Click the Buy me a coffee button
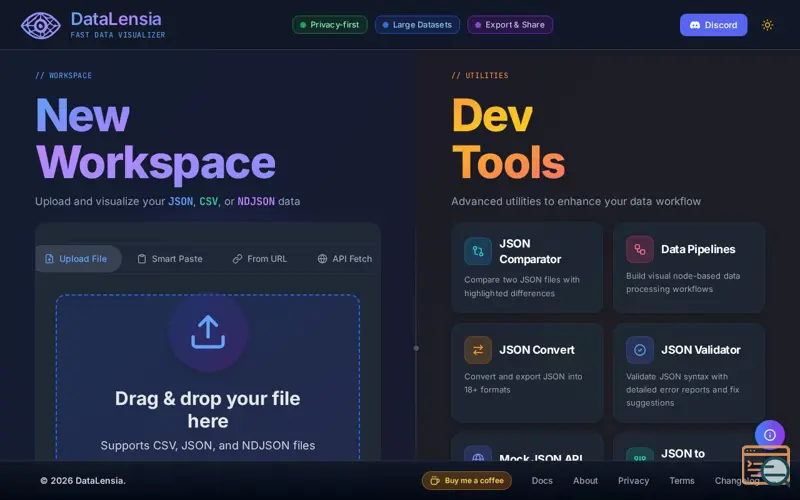The width and height of the screenshot is (800, 500). (x=467, y=481)
